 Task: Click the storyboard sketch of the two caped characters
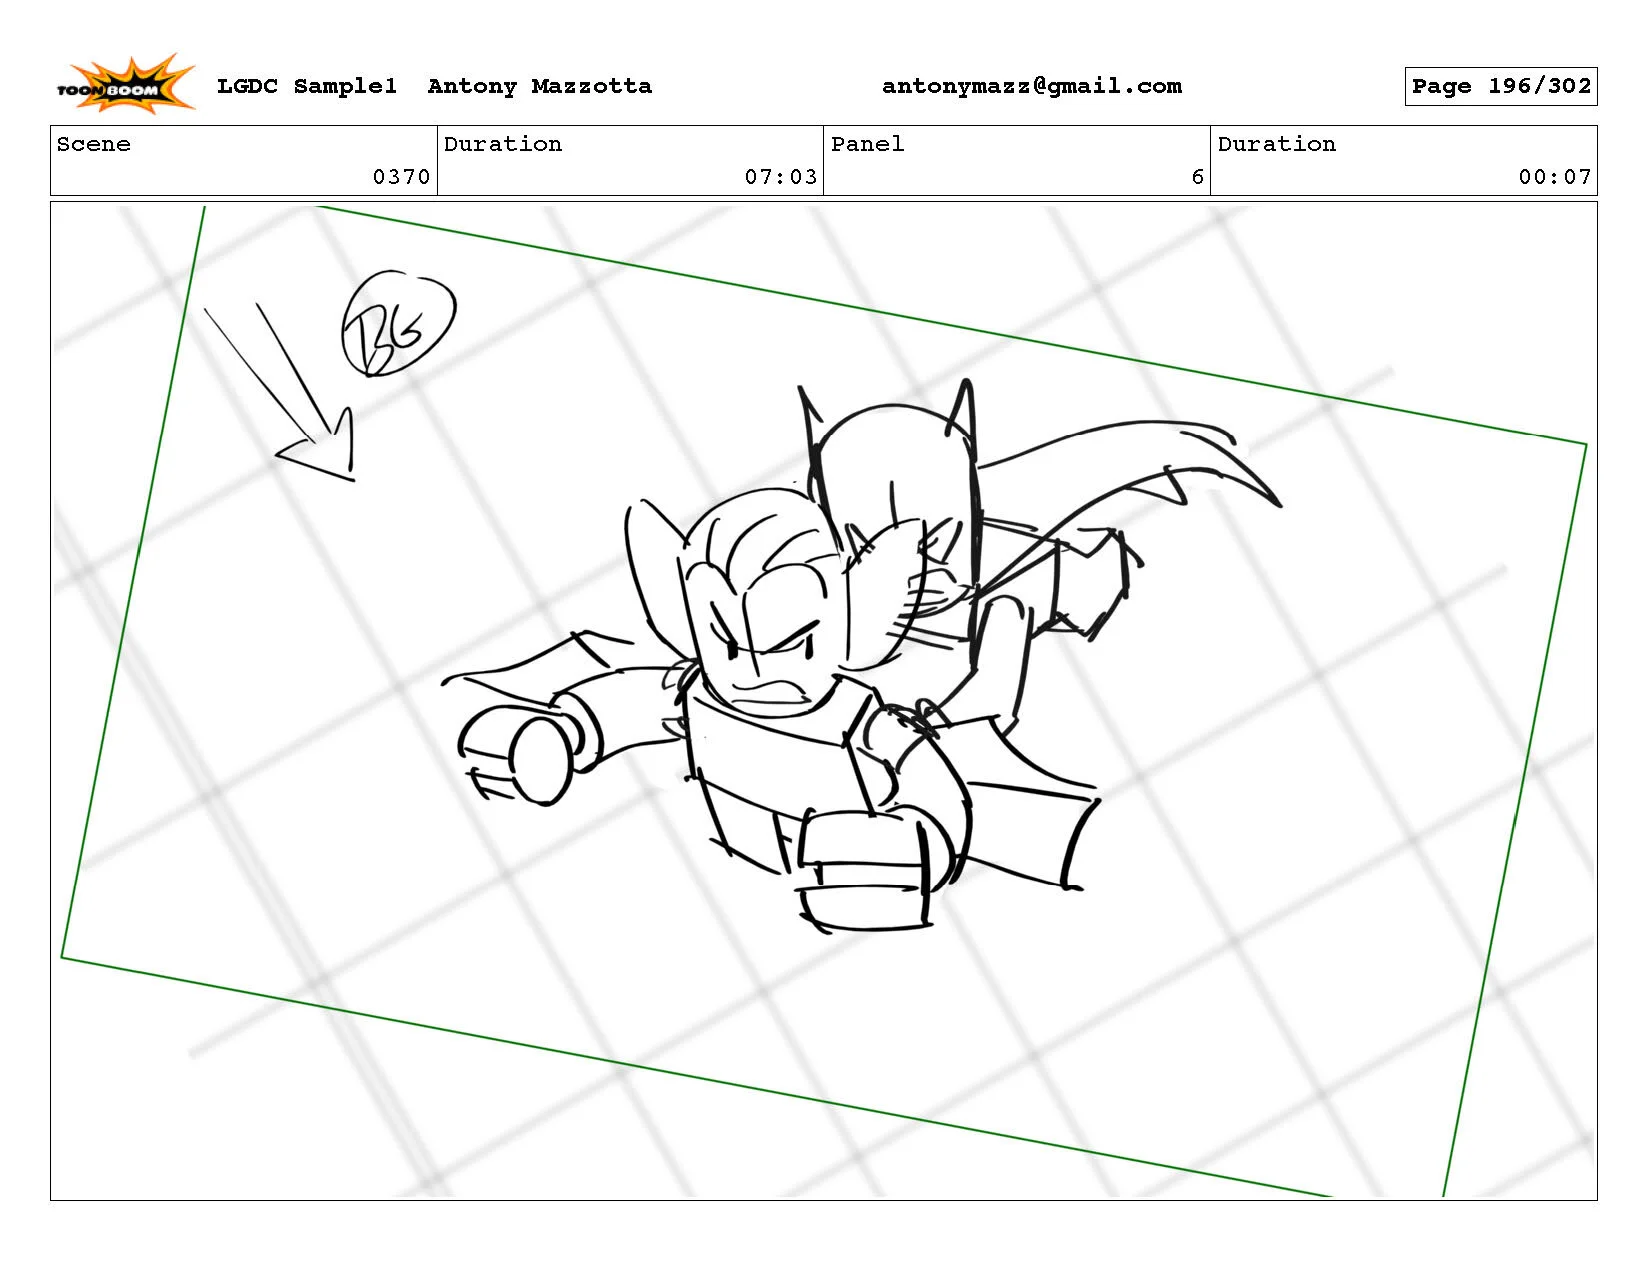pyautogui.click(x=862, y=655)
